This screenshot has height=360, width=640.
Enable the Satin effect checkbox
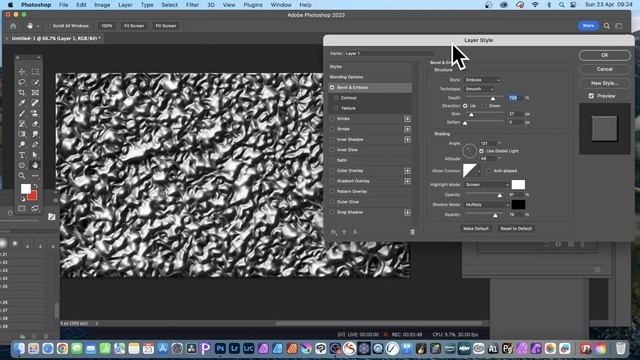point(332,160)
